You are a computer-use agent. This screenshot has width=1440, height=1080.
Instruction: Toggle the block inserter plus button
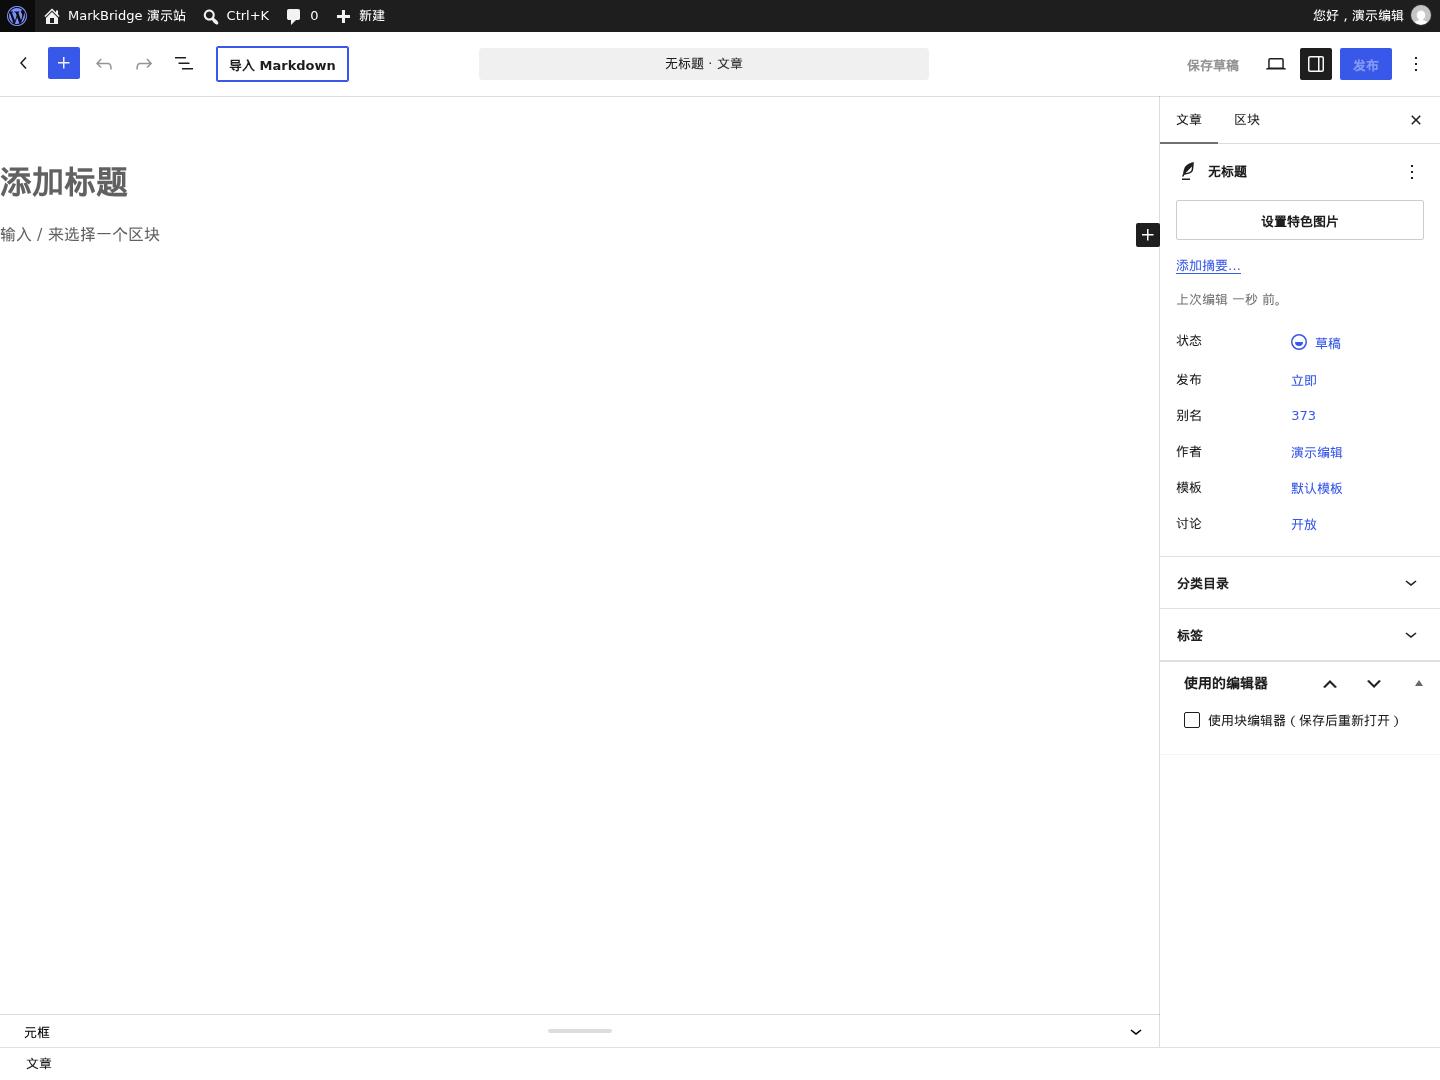tap(64, 64)
